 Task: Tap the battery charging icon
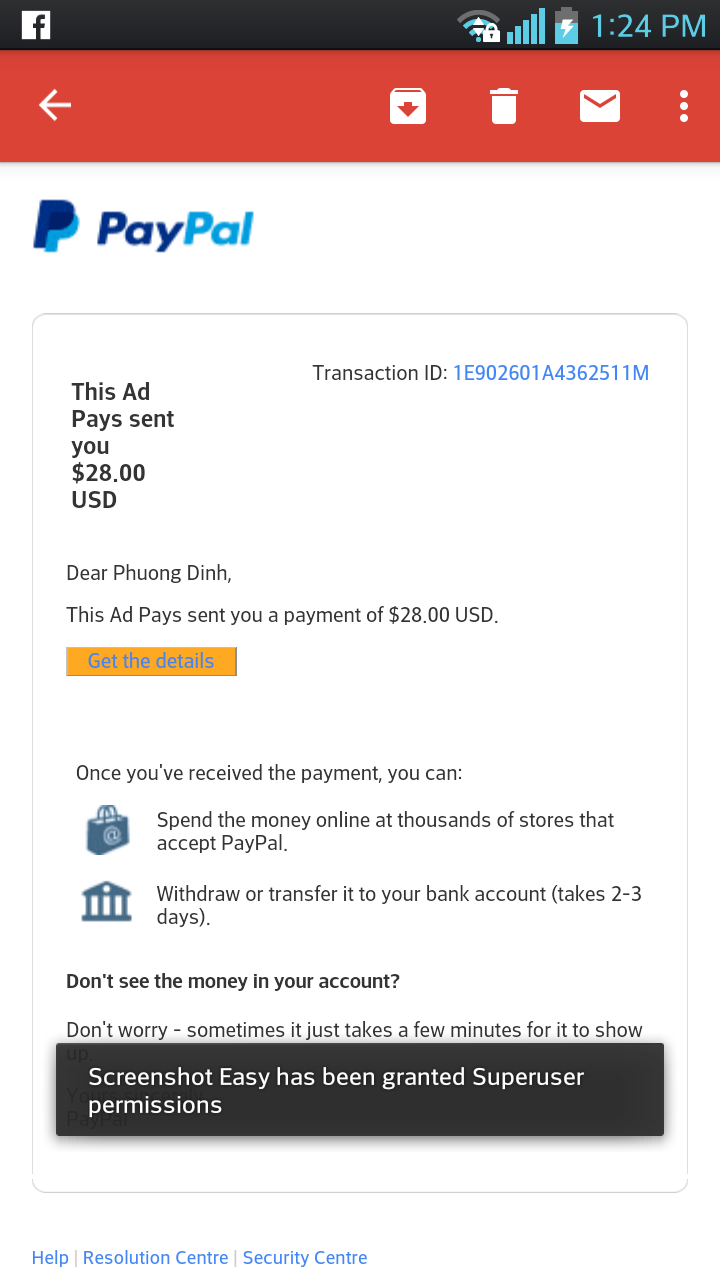pyautogui.click(x=566, y=26)
